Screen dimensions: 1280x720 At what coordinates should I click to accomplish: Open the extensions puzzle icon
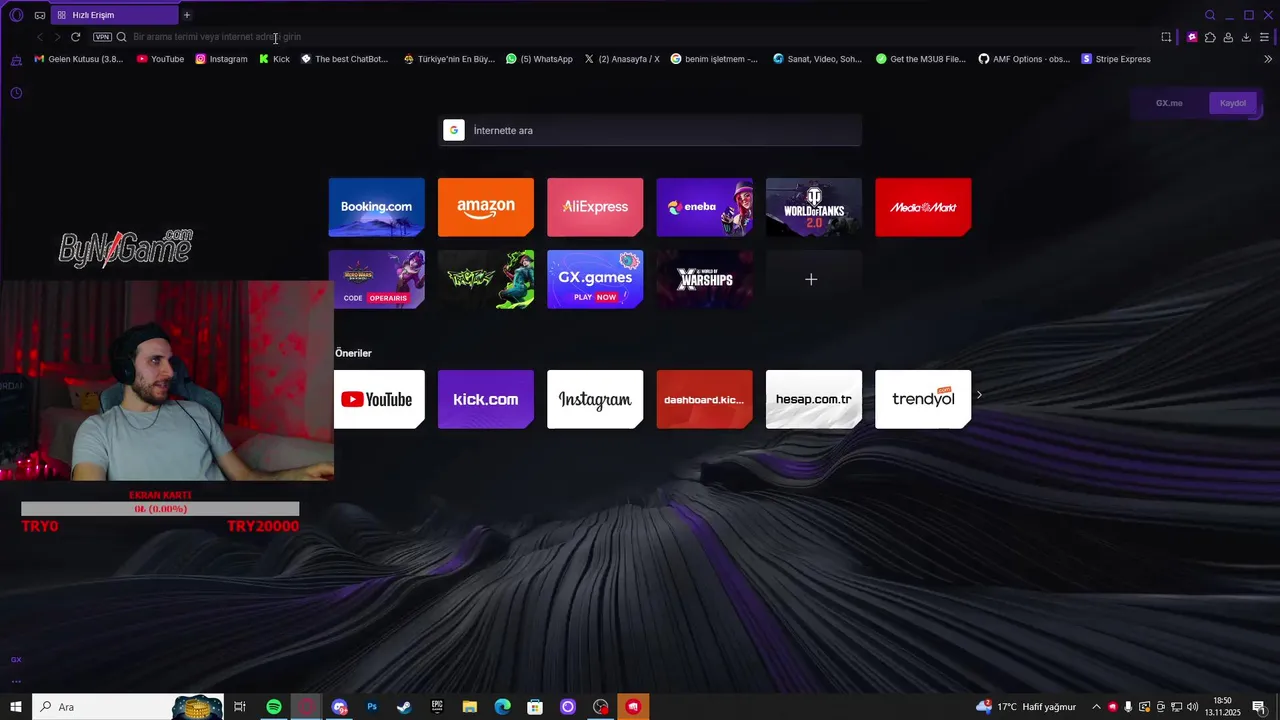(1210, 37)
